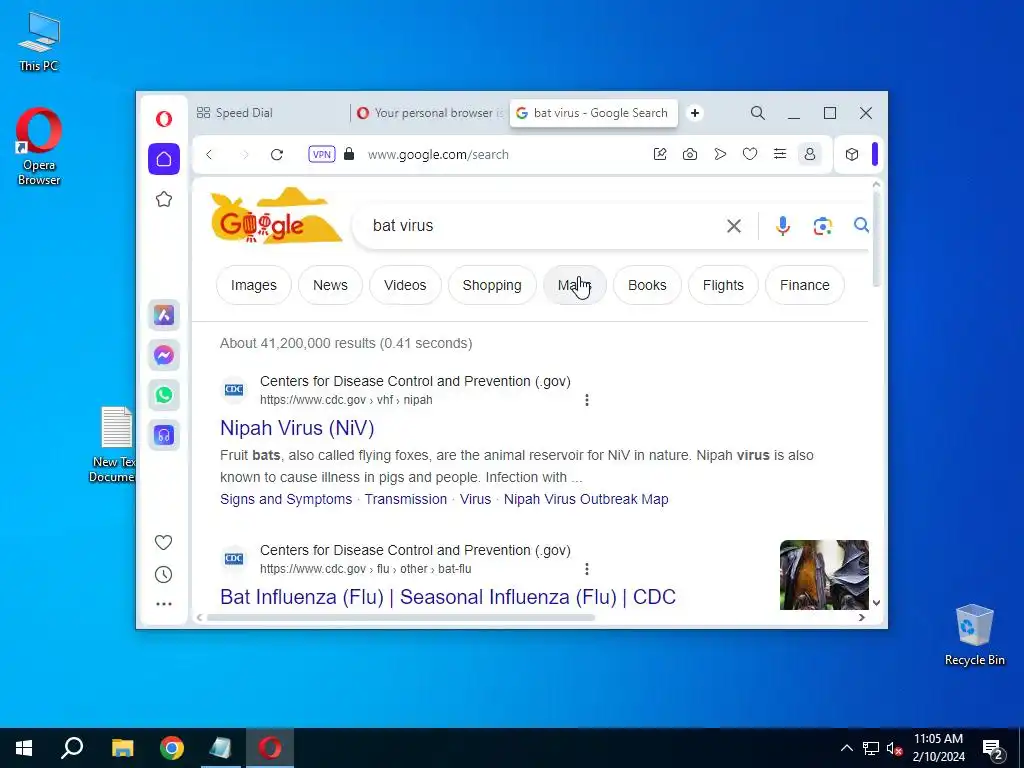Filter results by Images

[253, 285]
